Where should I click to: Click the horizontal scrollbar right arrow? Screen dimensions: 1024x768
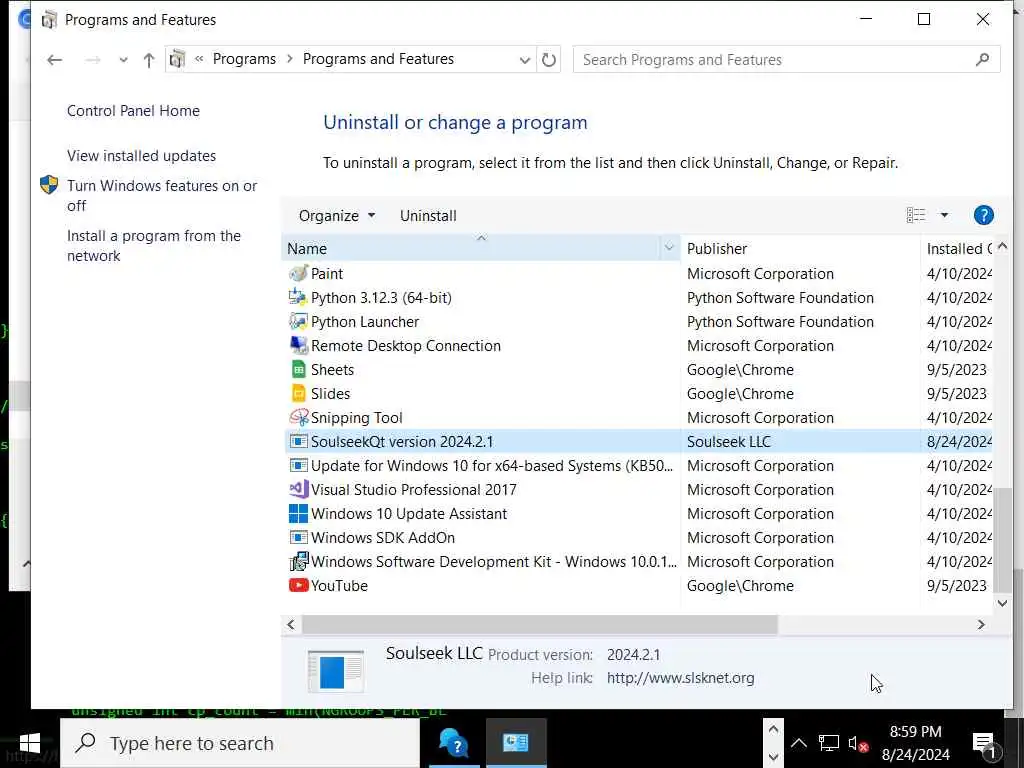pos(981,624)
